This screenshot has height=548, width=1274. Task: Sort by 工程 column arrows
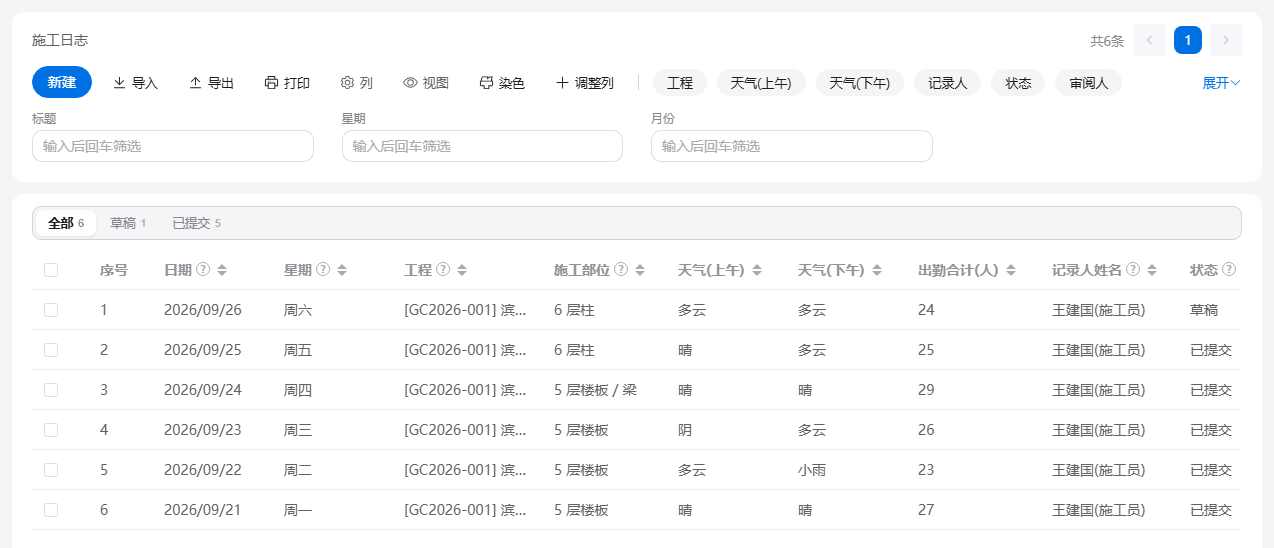[x=462, y=270]
